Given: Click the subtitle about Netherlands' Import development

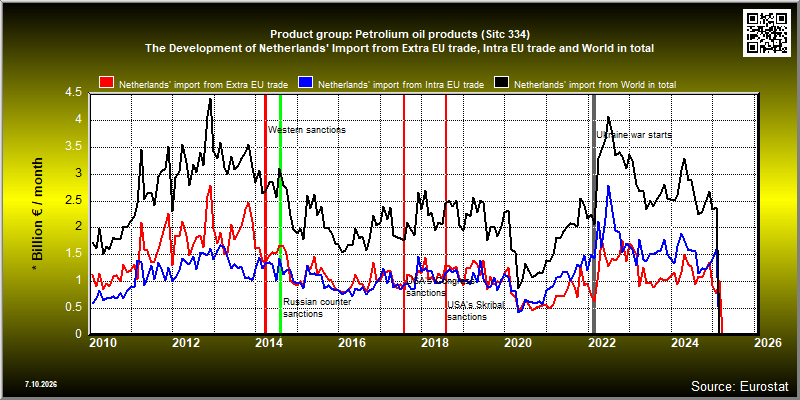Looking at the screenshot, I should [x=400, y=49].
